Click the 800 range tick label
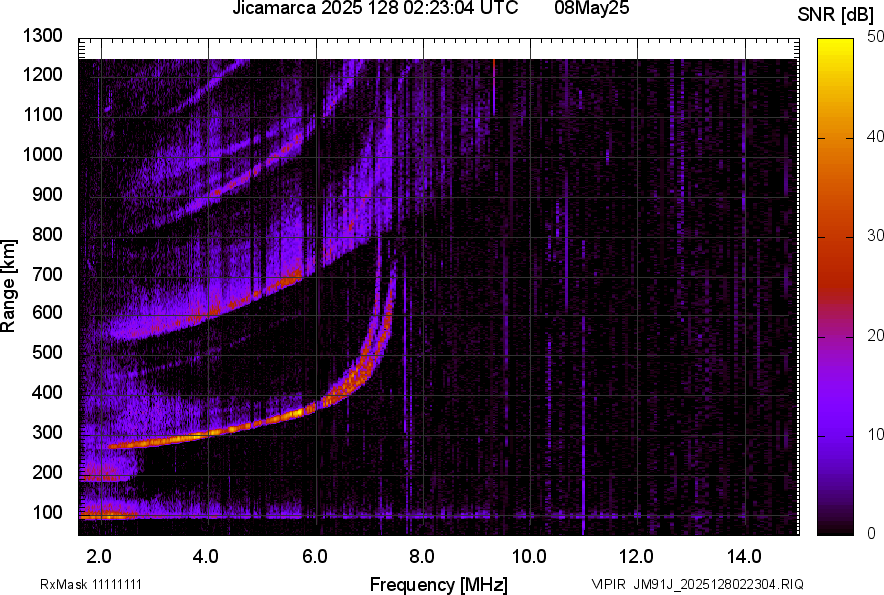 click(x=47, y=234)
